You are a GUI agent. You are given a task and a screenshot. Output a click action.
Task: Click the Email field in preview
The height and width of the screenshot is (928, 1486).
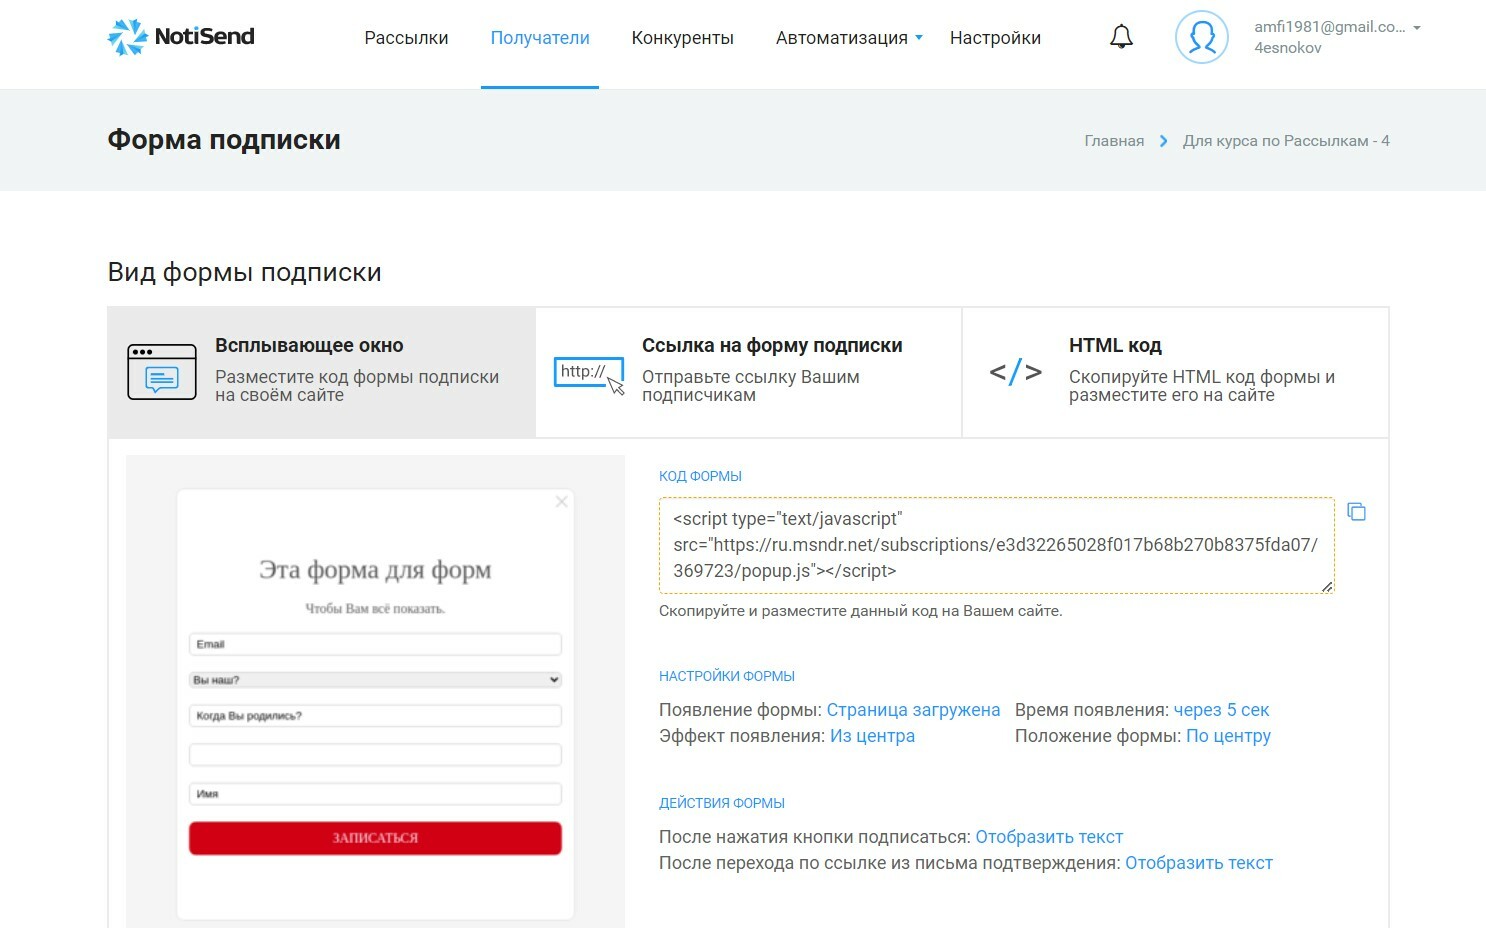coord(375,644)
